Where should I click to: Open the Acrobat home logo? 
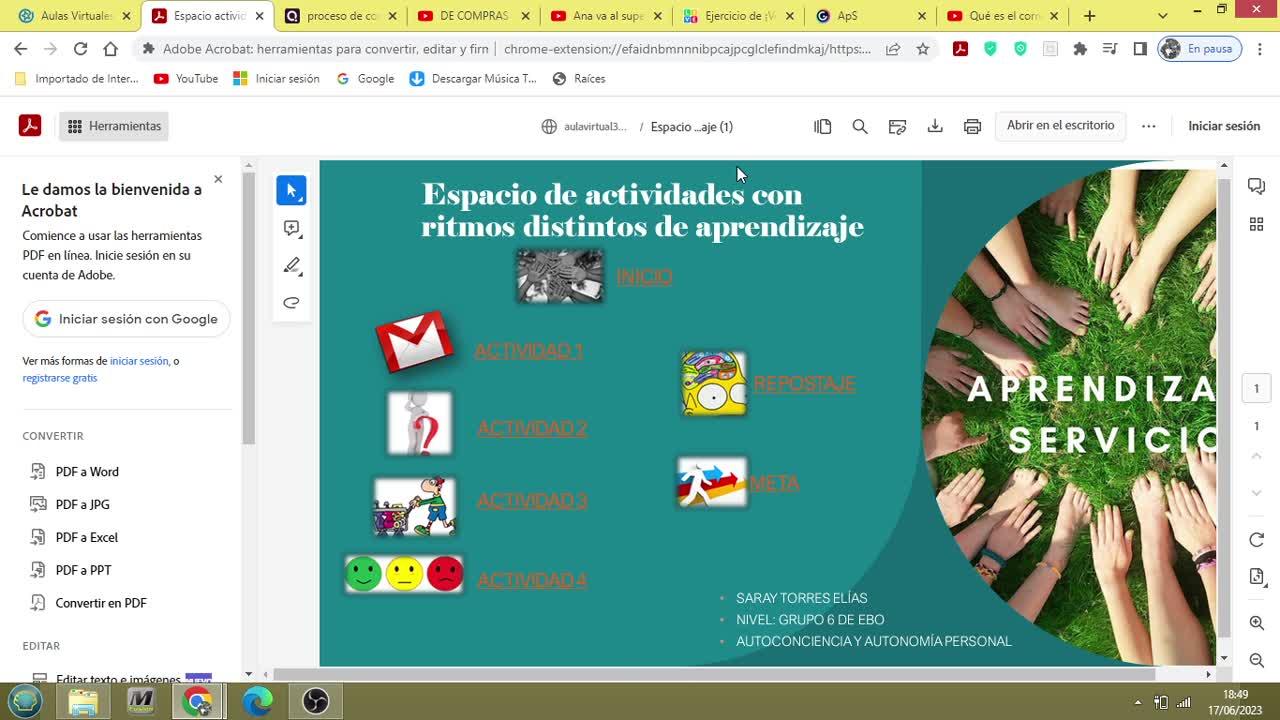click(30, 125)
